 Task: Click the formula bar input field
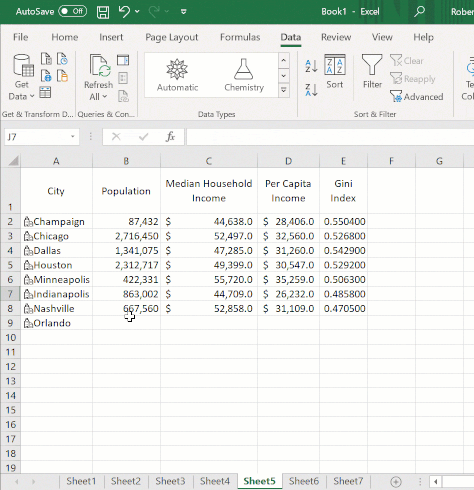pyautogui.click(x=330, y=137)
